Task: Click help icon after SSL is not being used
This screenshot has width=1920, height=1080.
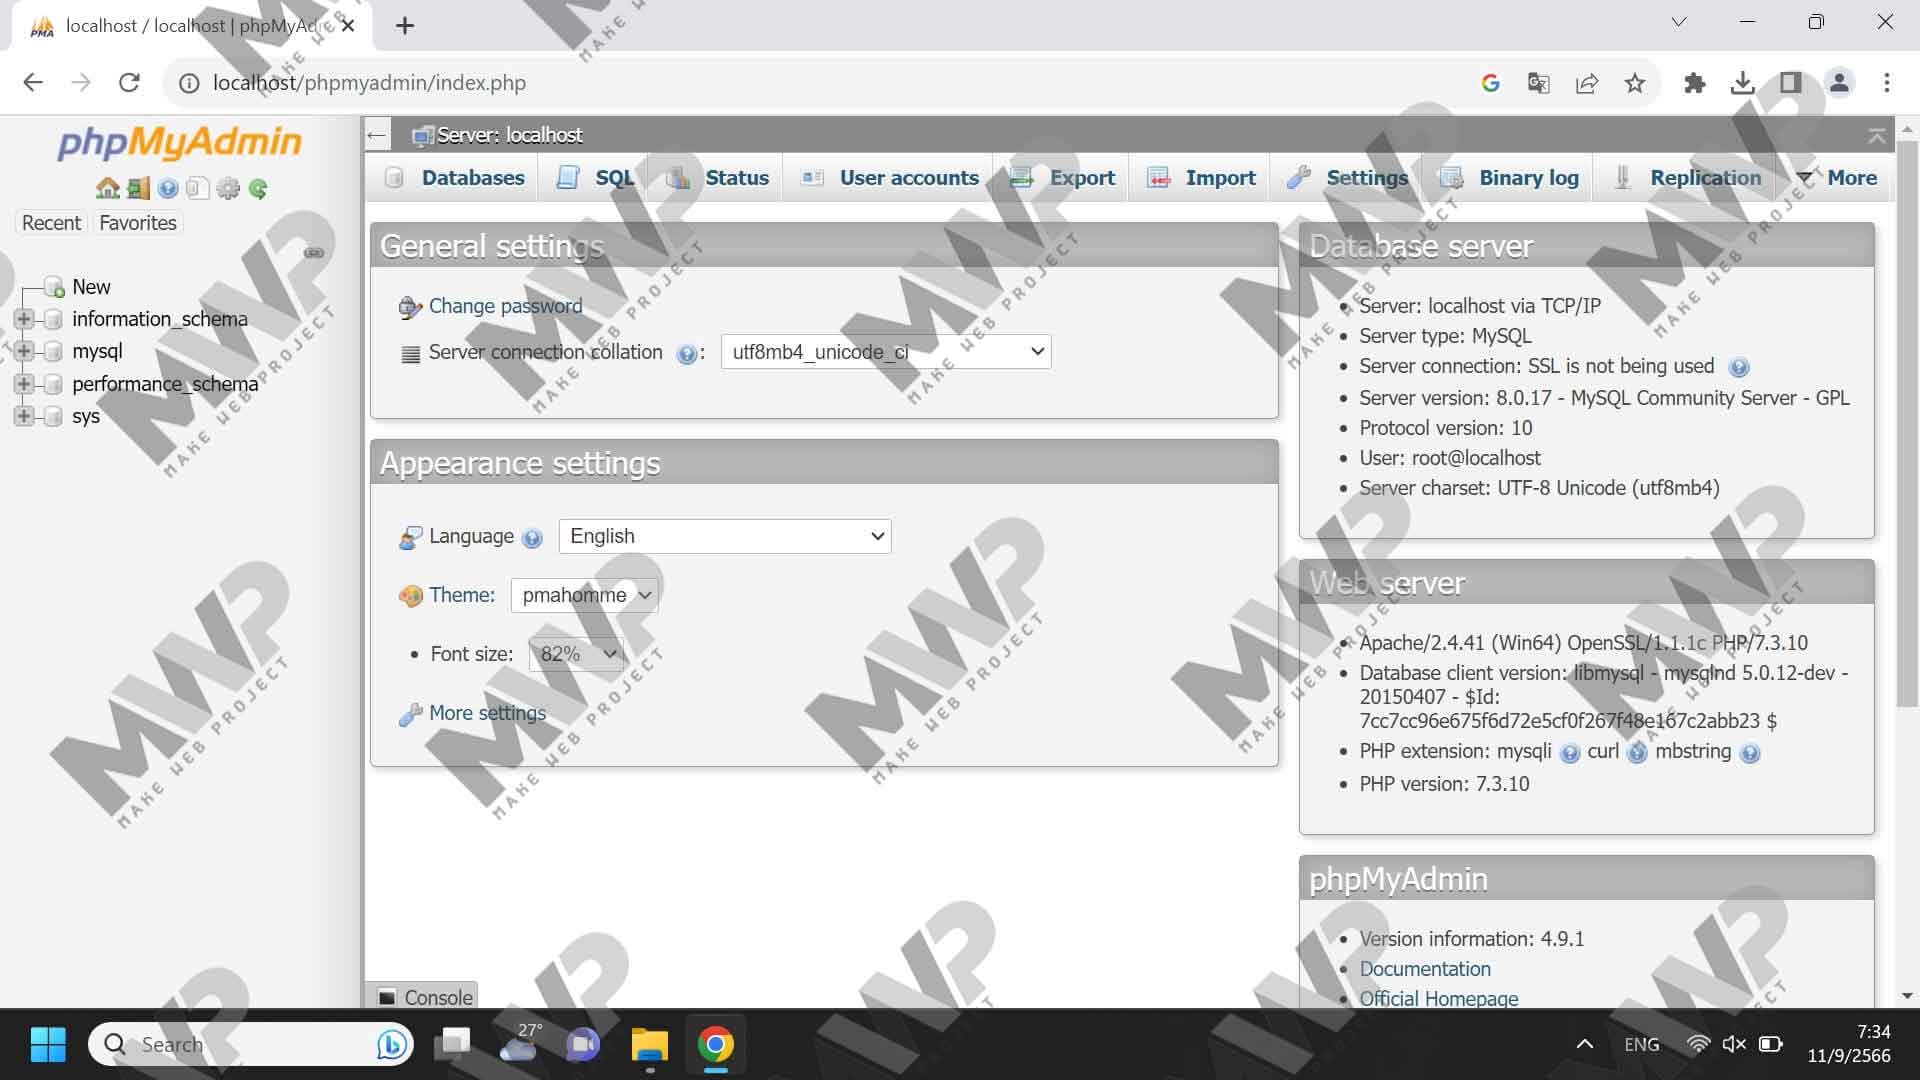Action: (x=1739, y=368)
